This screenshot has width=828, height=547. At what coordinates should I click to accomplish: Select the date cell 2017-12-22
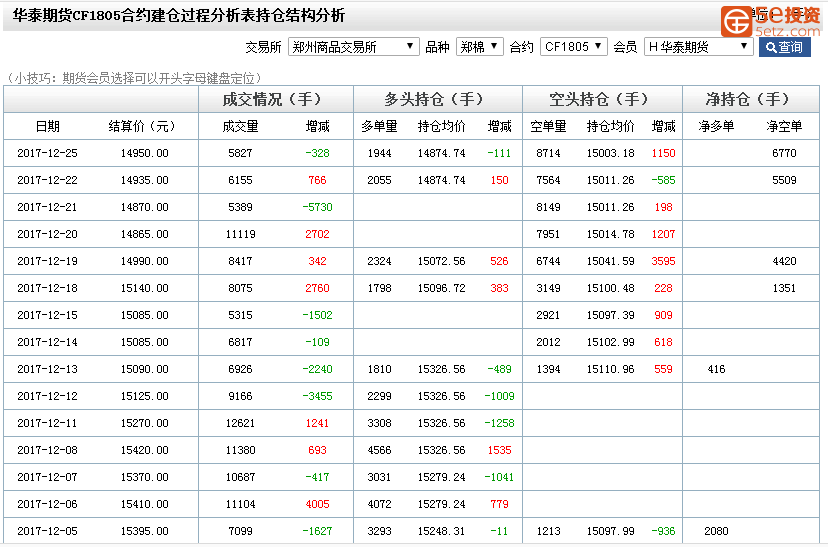click(x=48, y=180)
